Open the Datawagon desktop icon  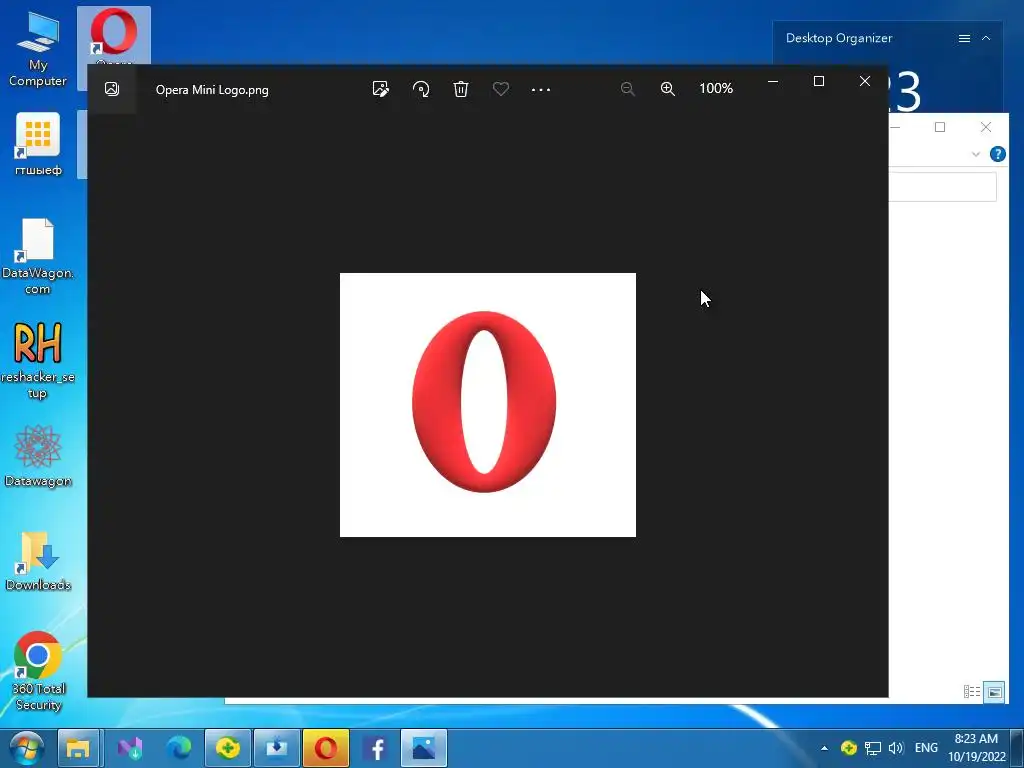tap(38, 456)
